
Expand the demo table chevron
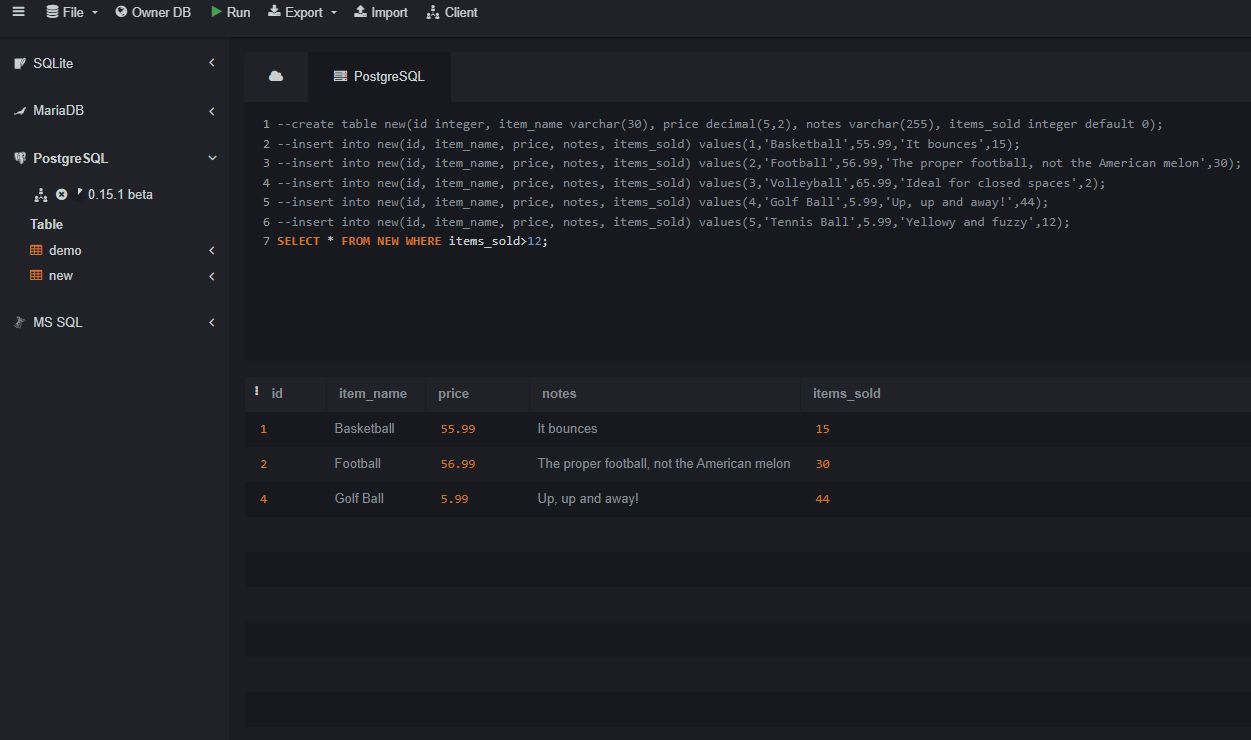(211, 251)
